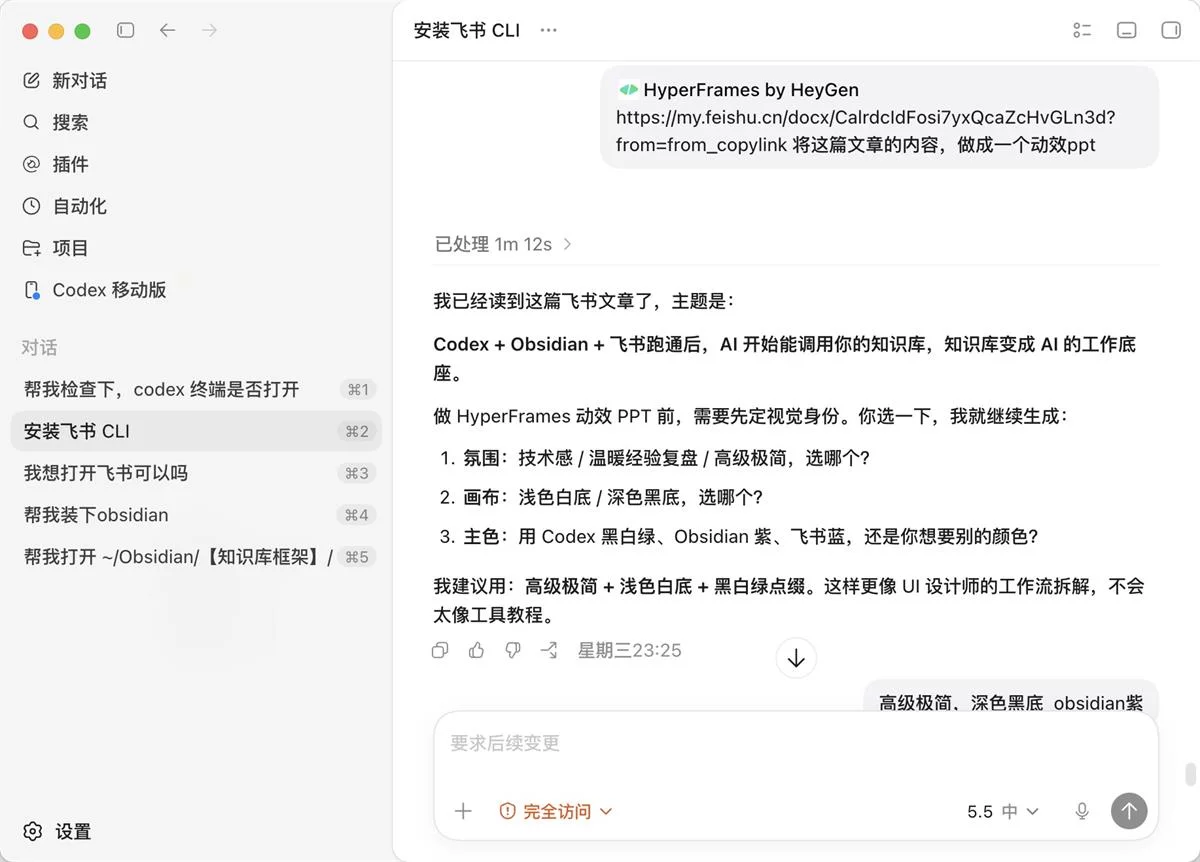
Task: Click the microphone voice input icon
Action: tap(1082, 811)
